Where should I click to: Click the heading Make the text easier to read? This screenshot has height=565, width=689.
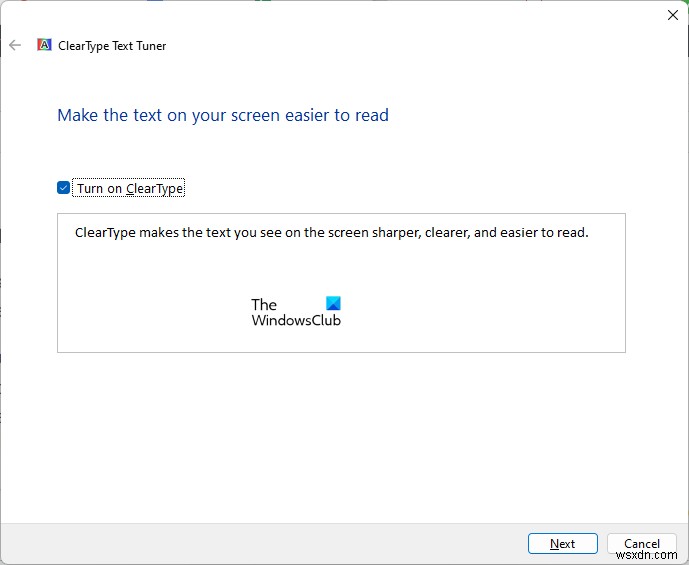pyautogui.click(x=223, y=116)
